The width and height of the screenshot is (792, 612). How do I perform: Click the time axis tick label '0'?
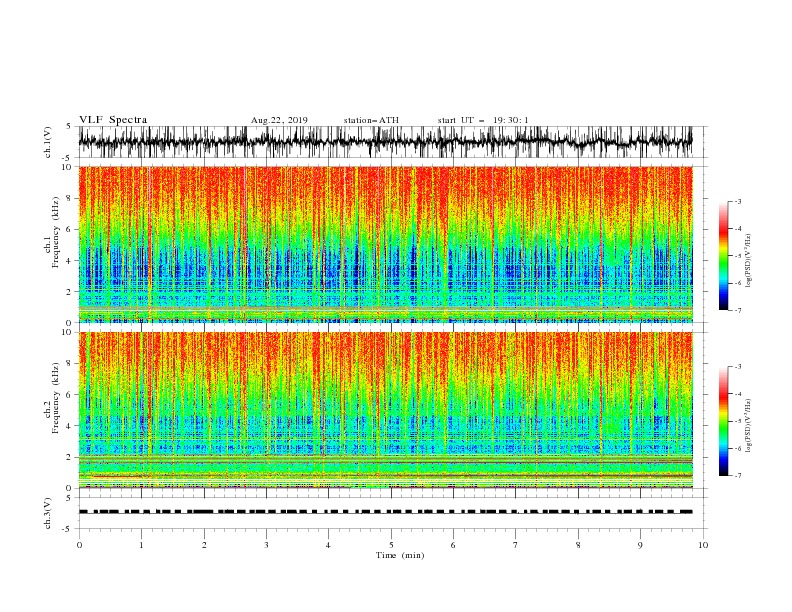pos(79,545)
